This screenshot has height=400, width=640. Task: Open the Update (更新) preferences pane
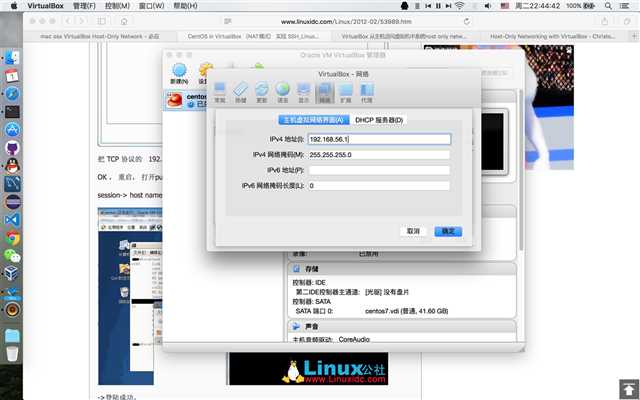tap(262, 93)
